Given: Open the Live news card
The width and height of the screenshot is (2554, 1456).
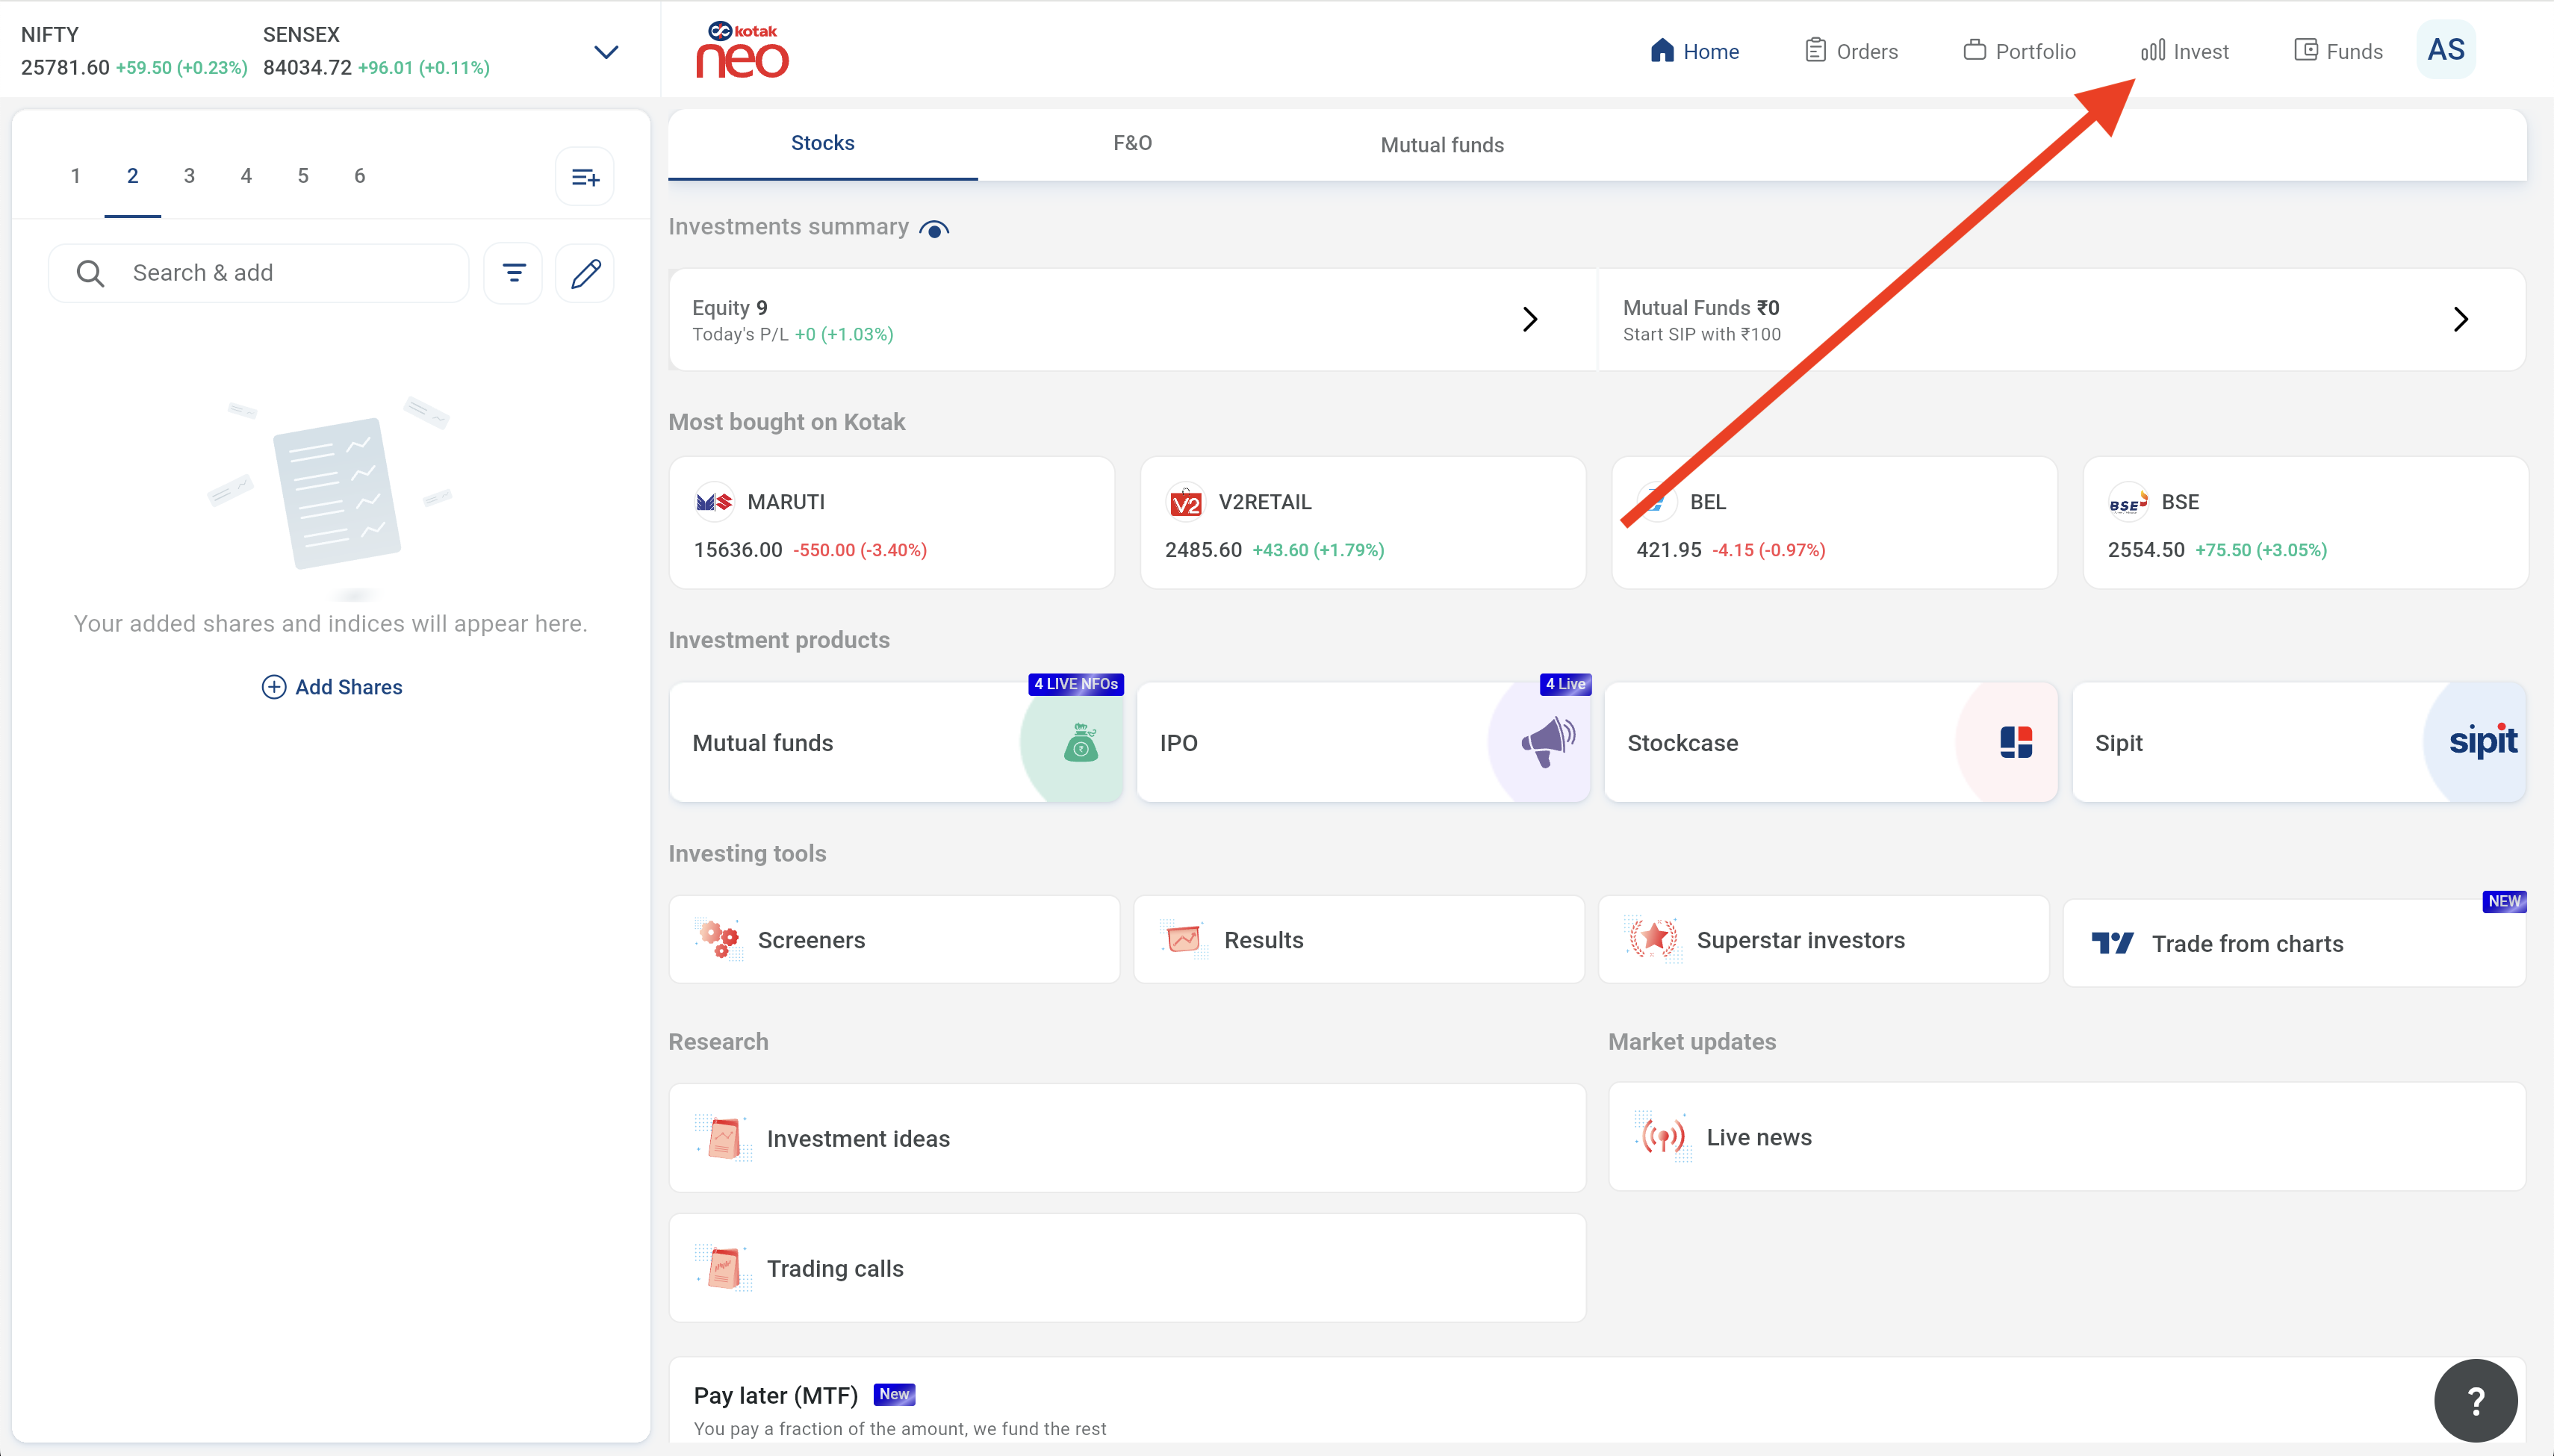Looking at the screenshot, I should click(x=2066, y=1137).
